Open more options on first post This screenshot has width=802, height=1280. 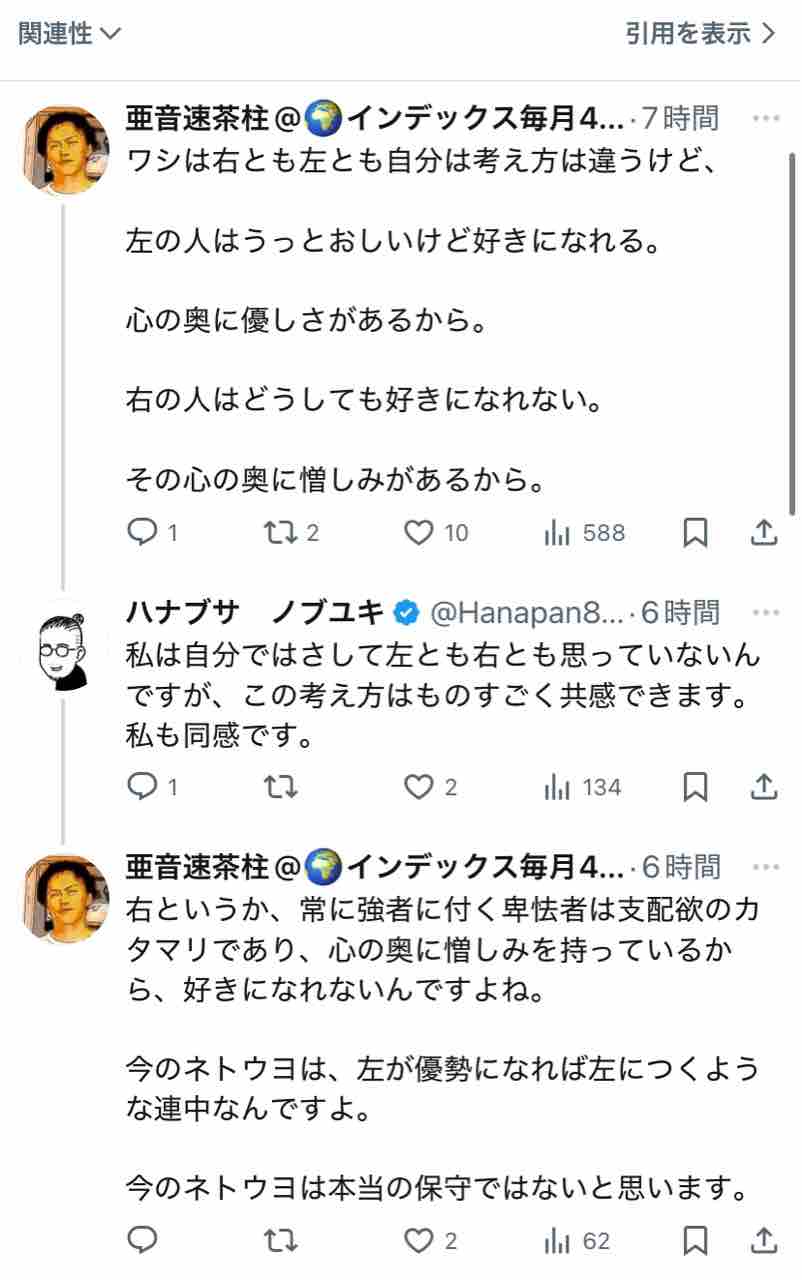[x=765, y=119]
